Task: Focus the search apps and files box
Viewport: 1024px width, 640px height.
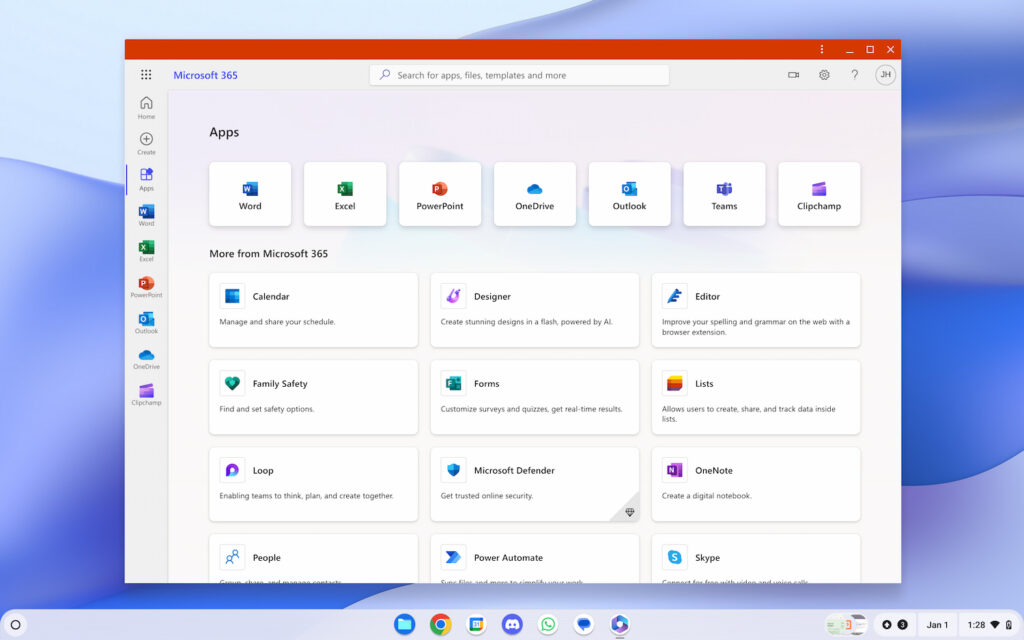Action: click(x=520, y=75)
